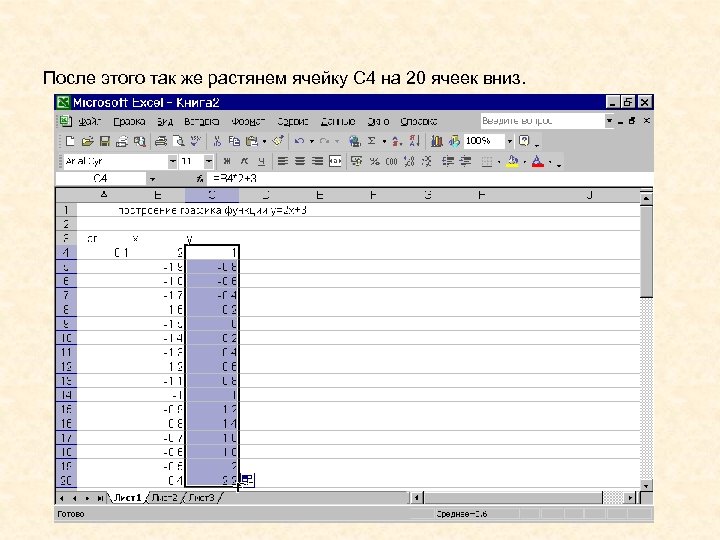The image size is (720, 540).
Task: Select column E by its header
Action: (320, 195)
